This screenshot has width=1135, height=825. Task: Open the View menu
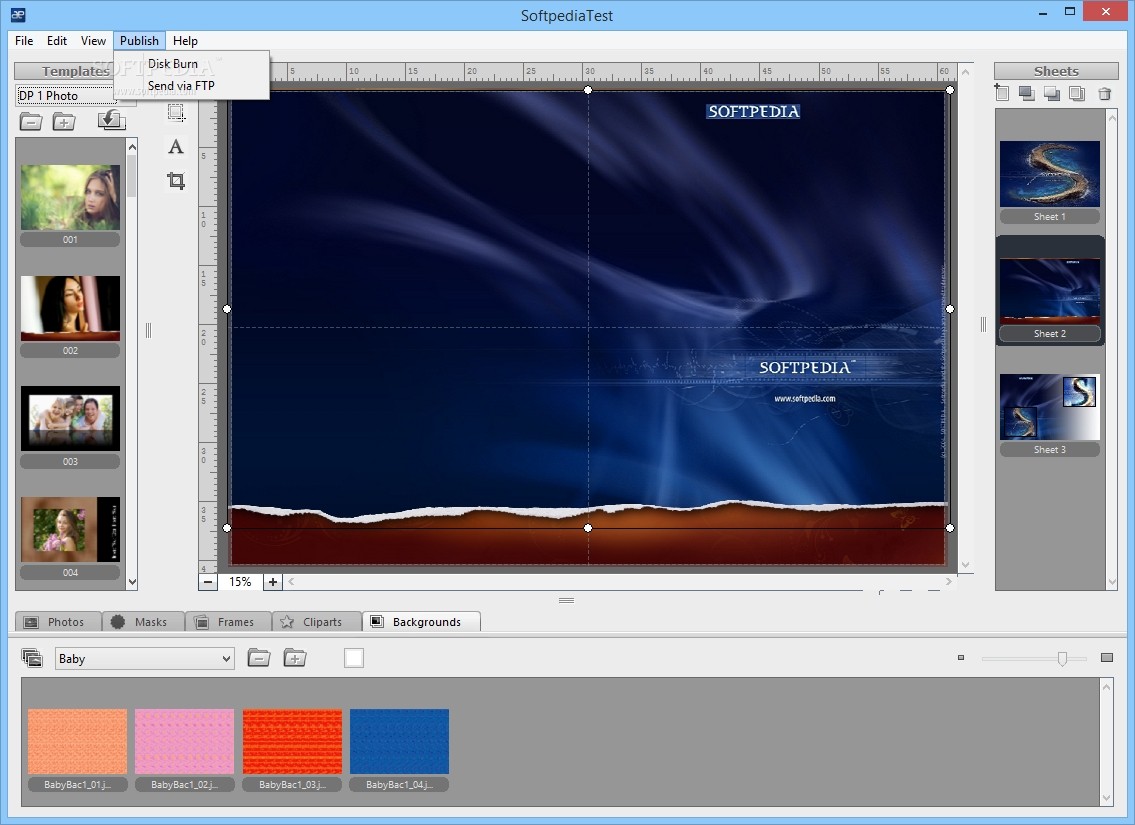click(x=93, y=41)
